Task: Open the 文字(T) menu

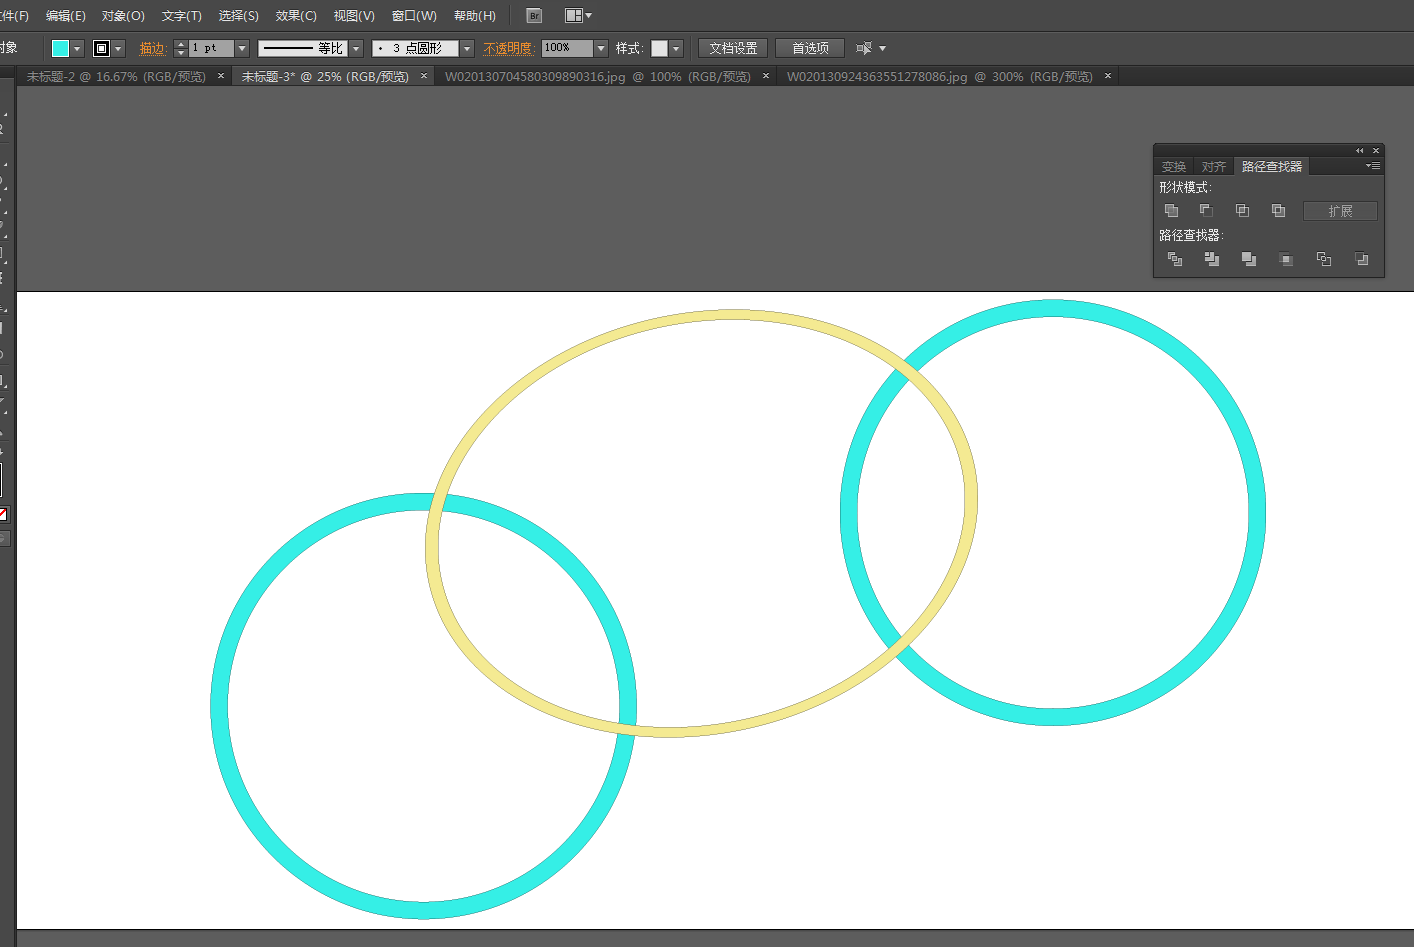Action: click(182, 16)
